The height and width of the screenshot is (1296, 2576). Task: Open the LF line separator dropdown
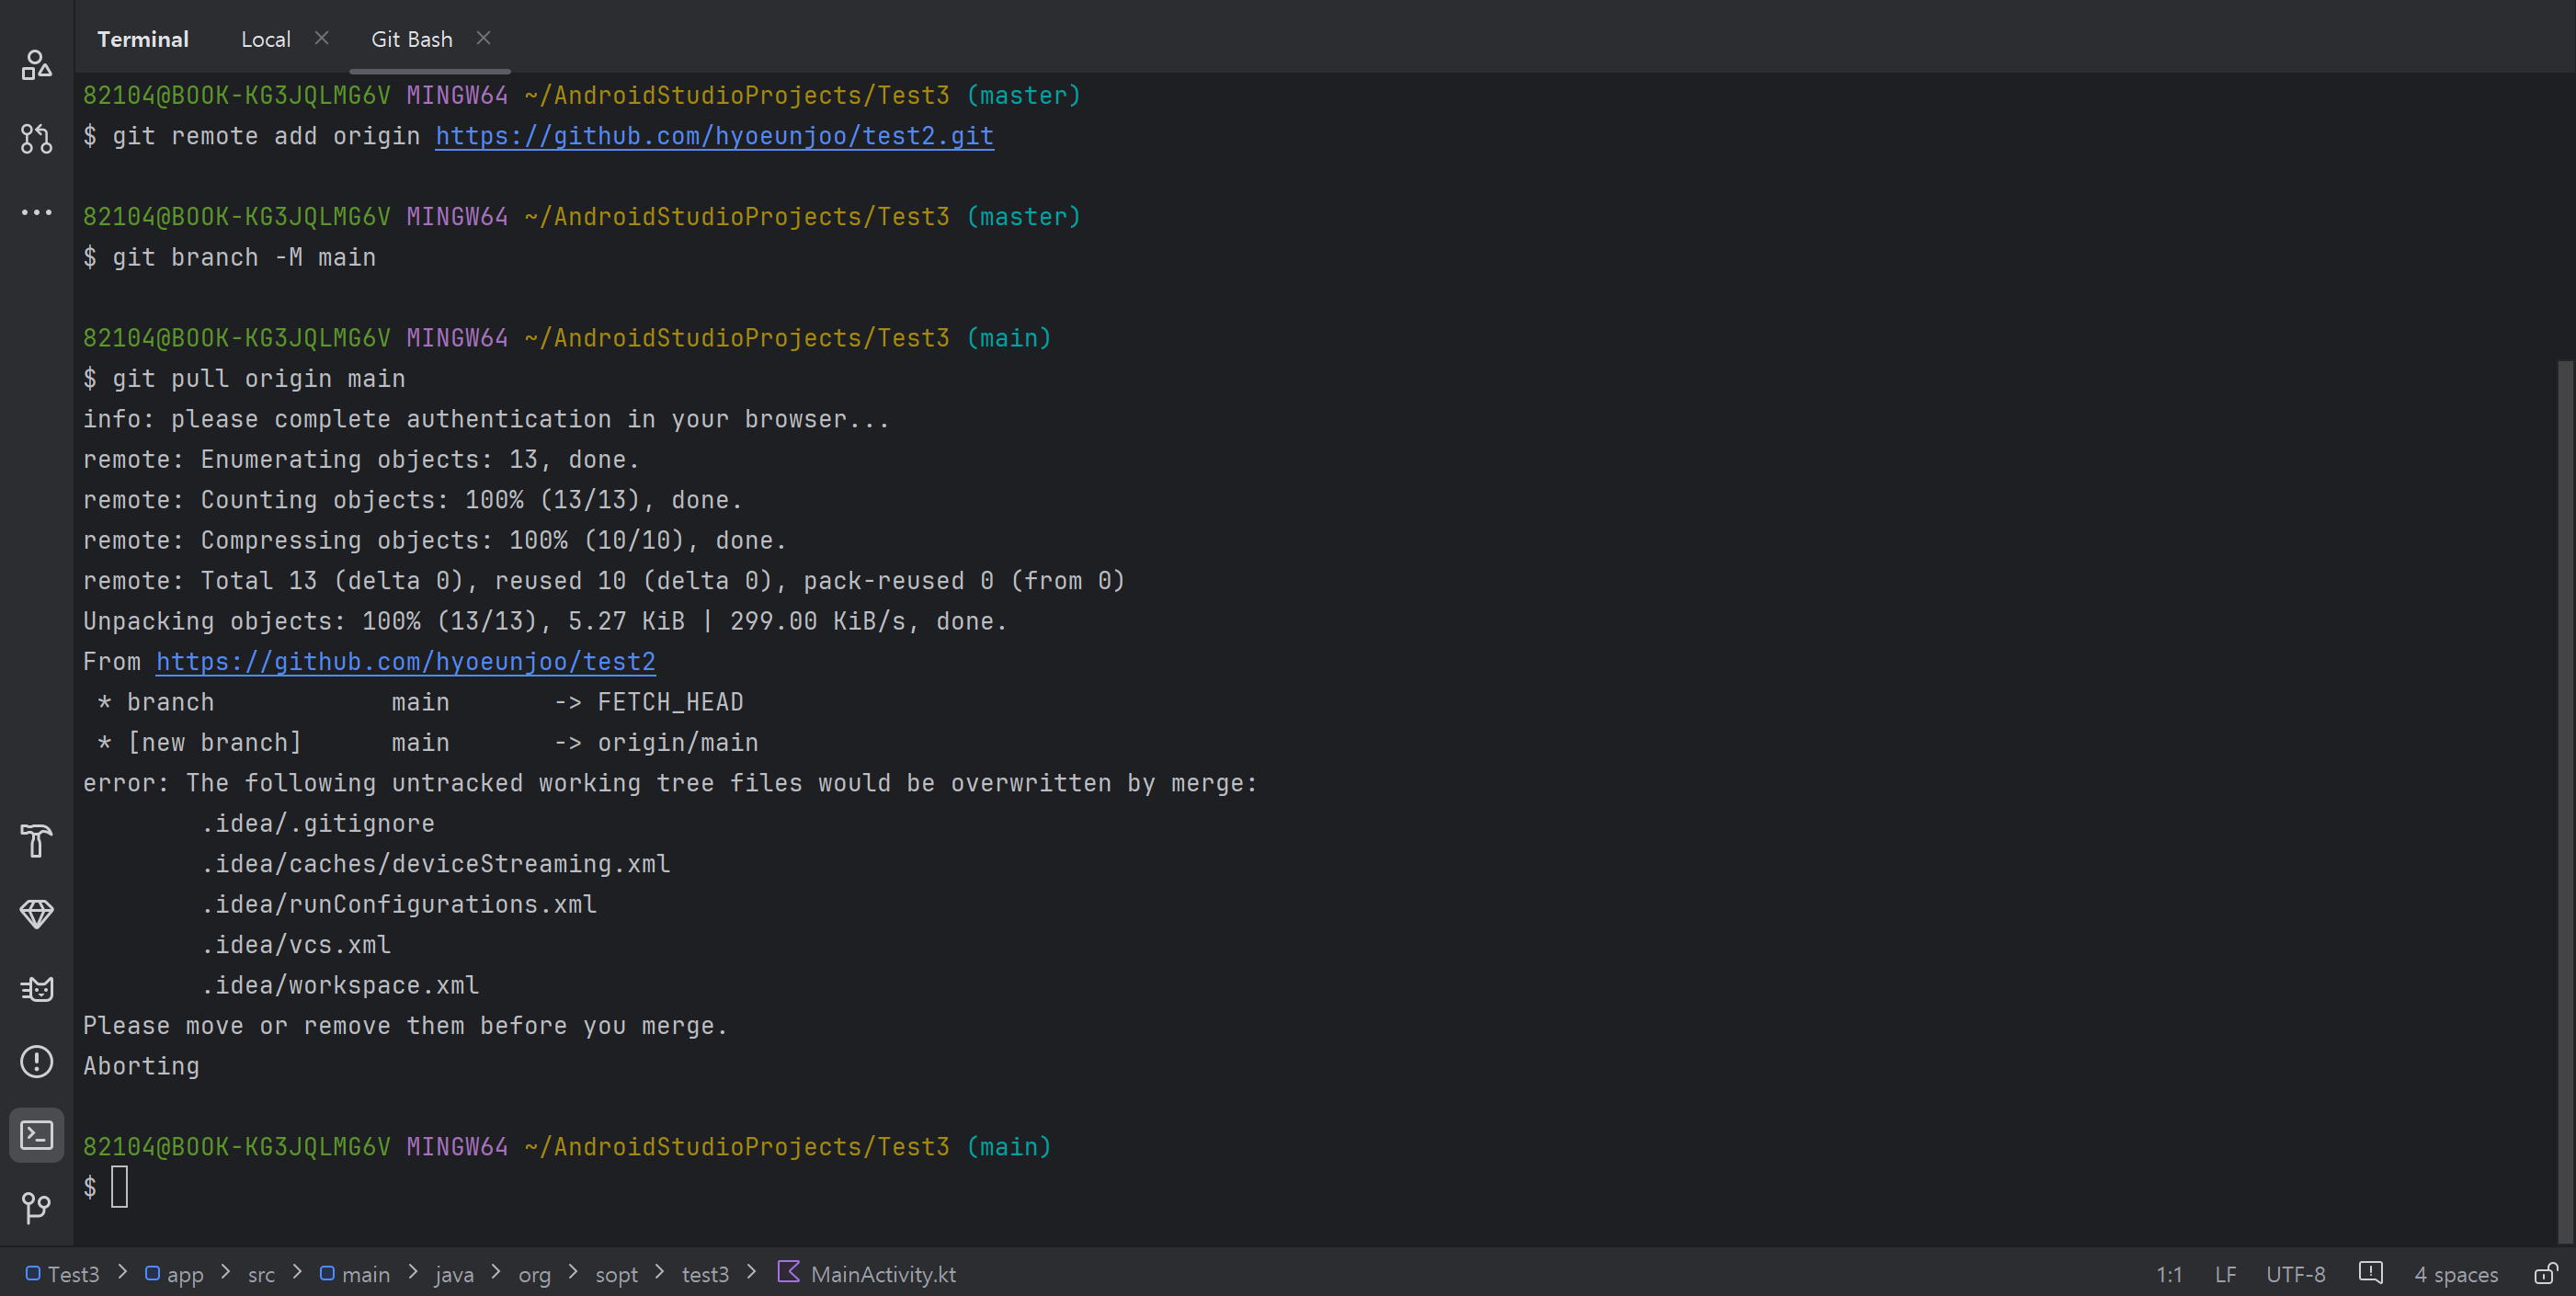tap(2225, 1274)
